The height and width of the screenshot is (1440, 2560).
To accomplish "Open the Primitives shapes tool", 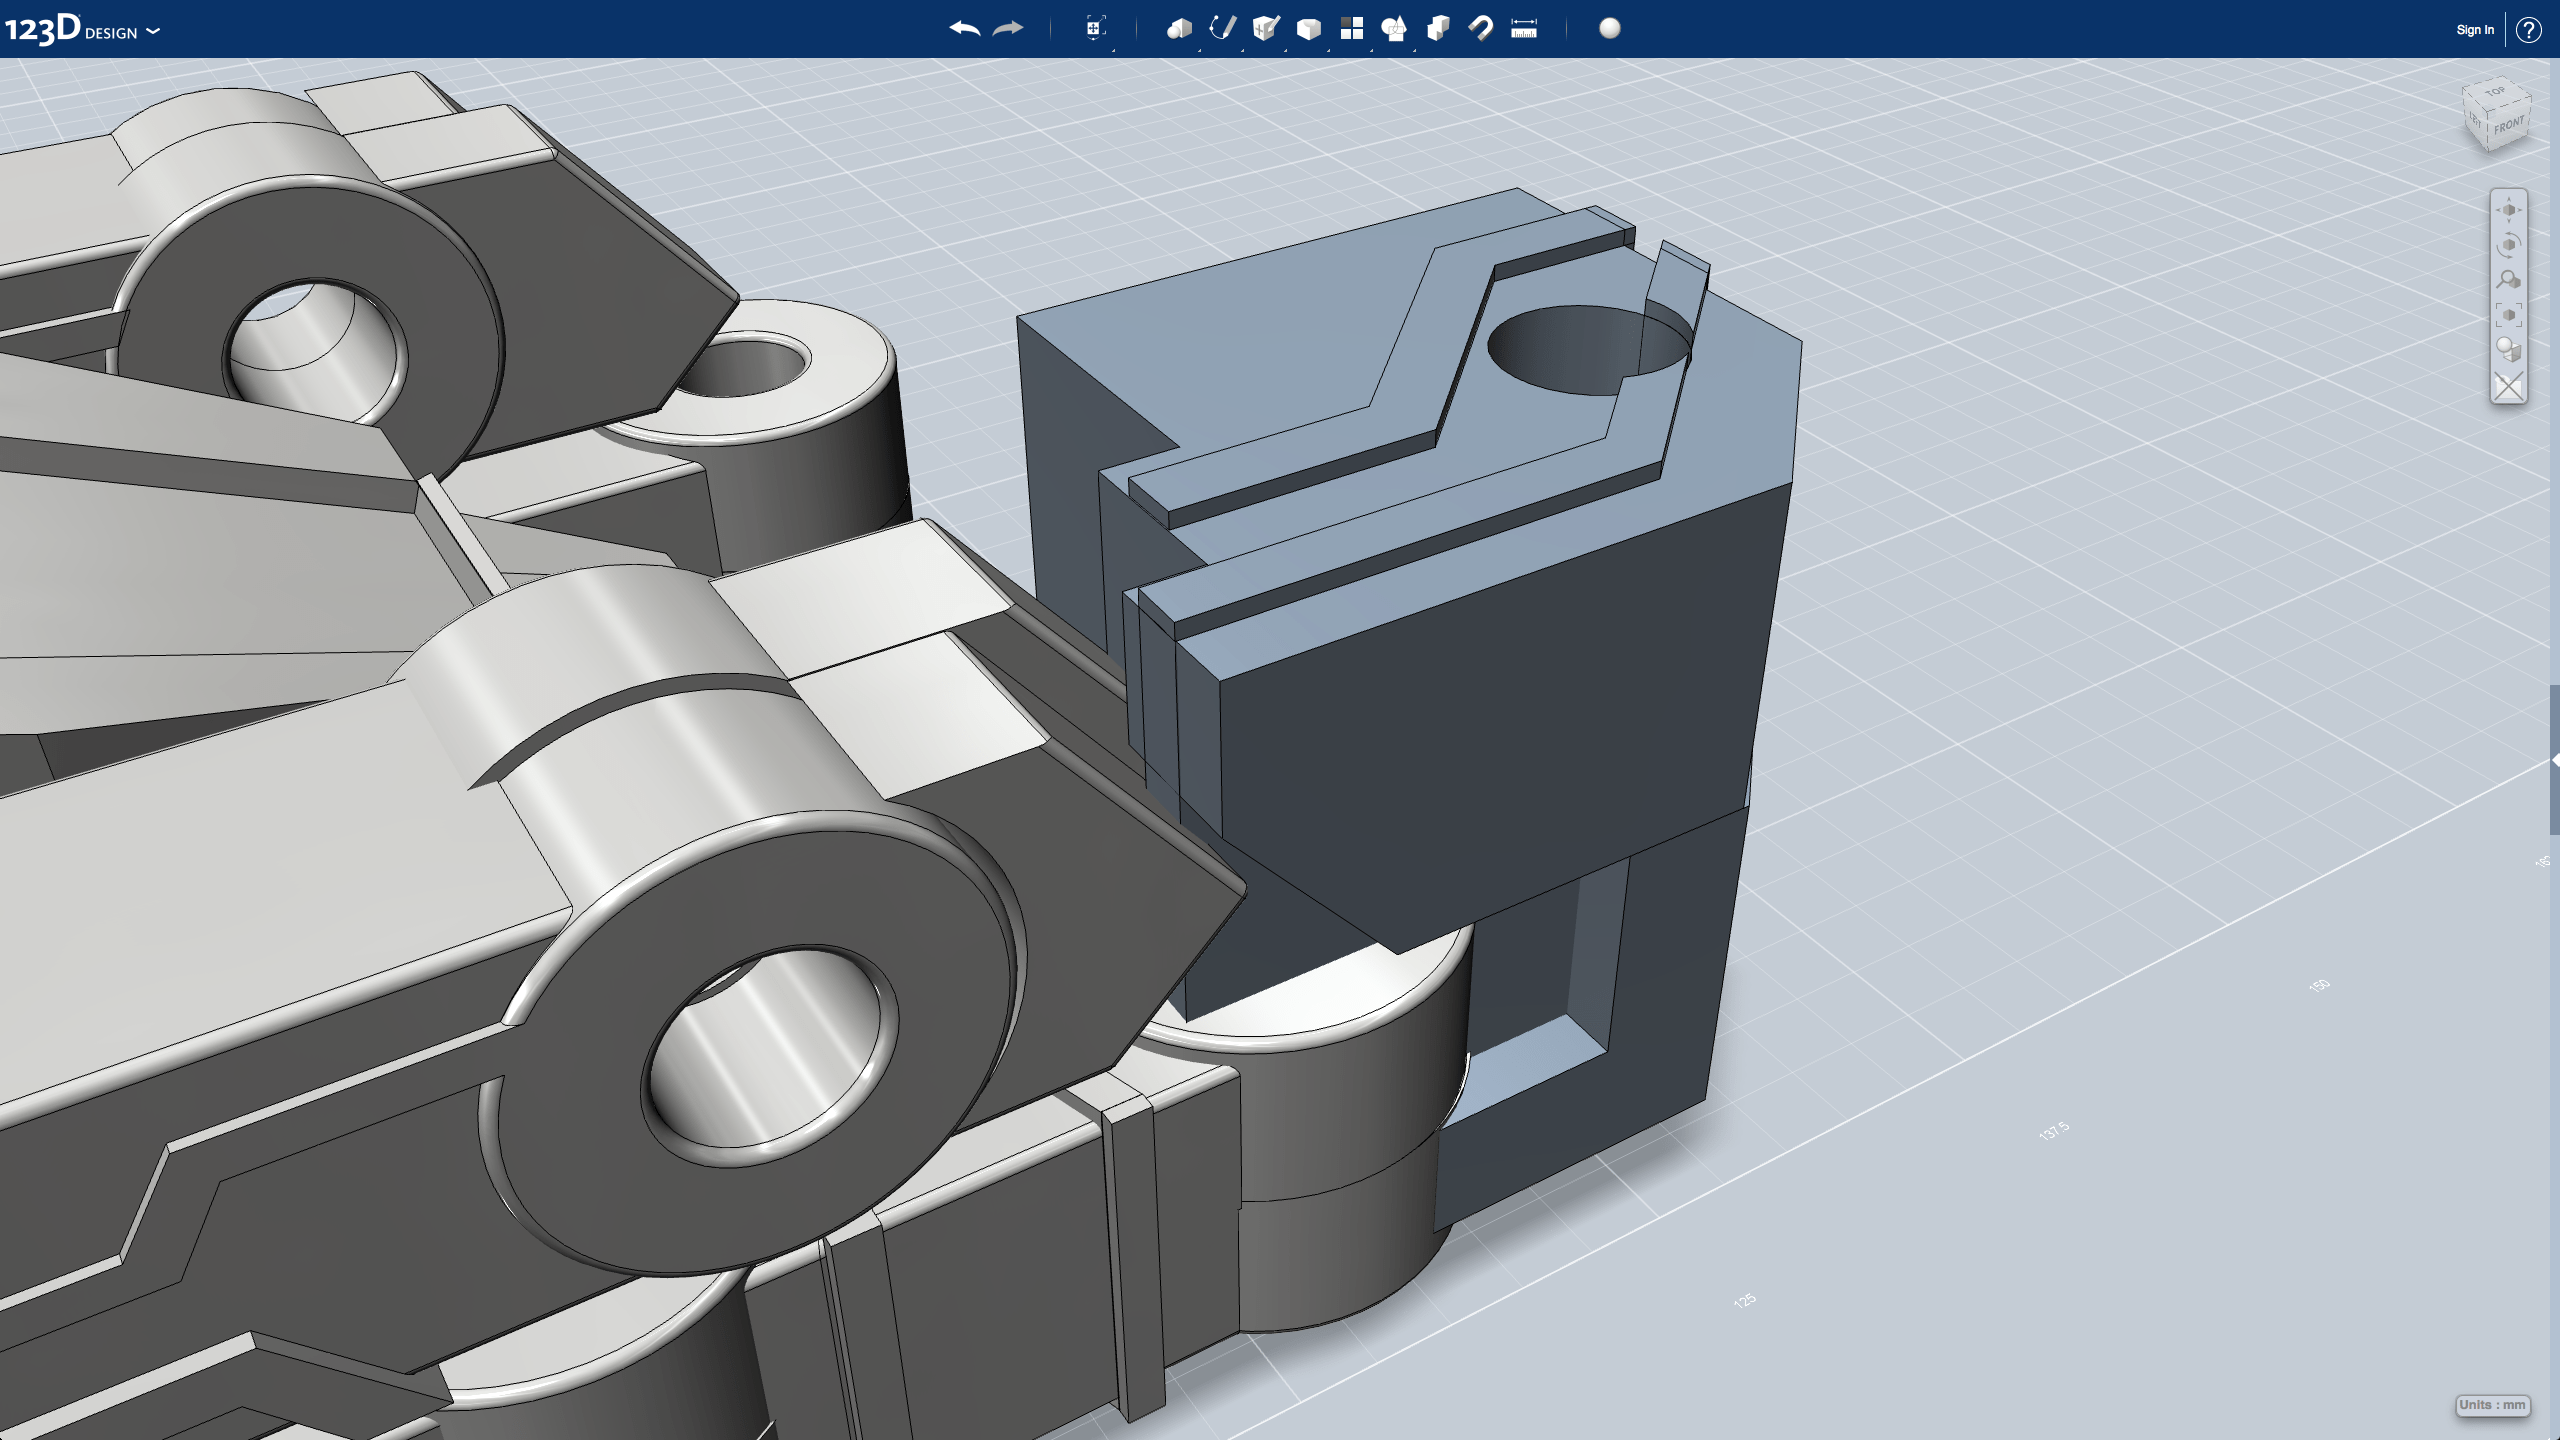I will [1179, 29].
